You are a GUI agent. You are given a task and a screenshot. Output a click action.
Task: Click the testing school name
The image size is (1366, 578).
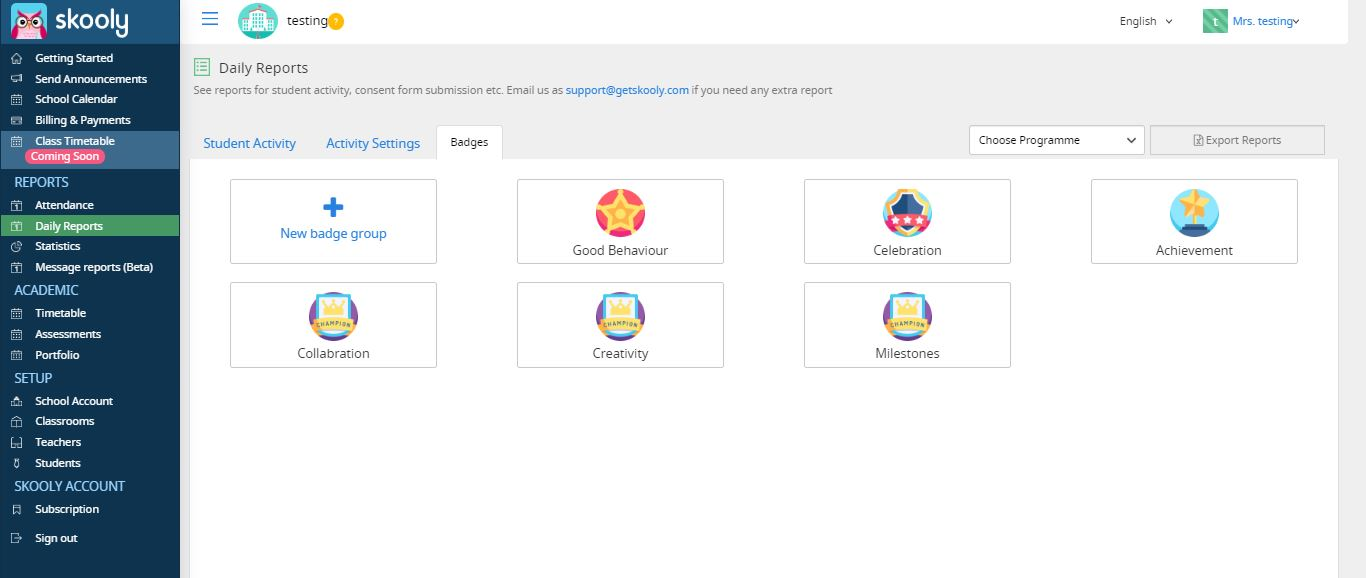pyautogui.click(x=307, y=21)
